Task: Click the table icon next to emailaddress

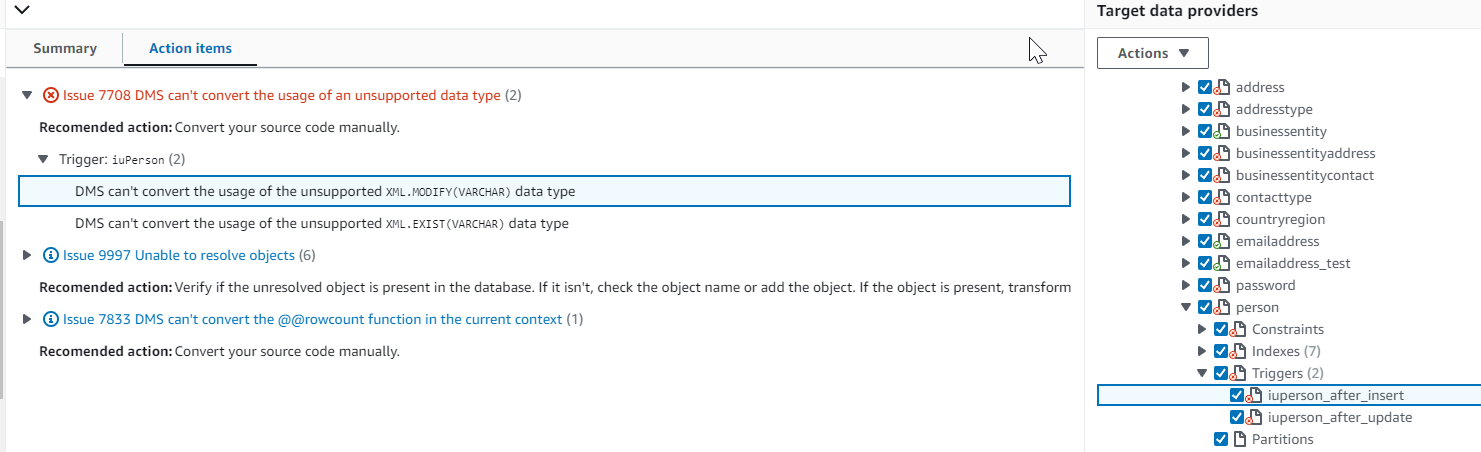Action: coord(1222,241)
